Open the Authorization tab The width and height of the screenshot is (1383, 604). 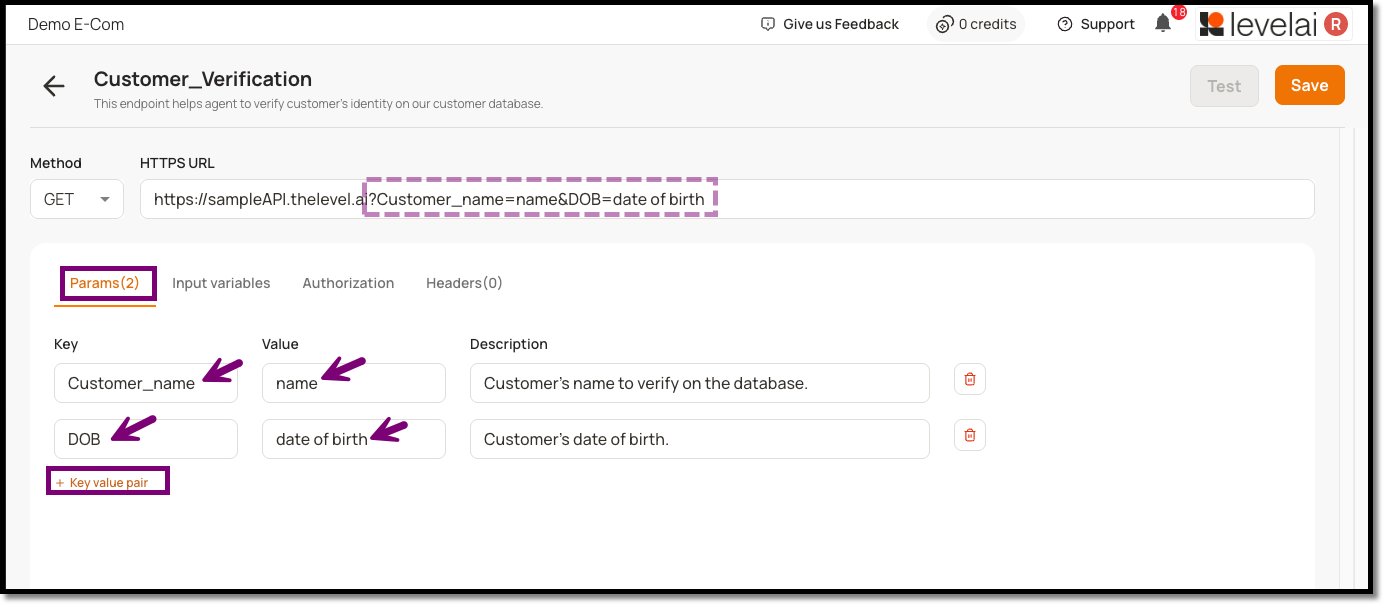(x=348, y=283)
